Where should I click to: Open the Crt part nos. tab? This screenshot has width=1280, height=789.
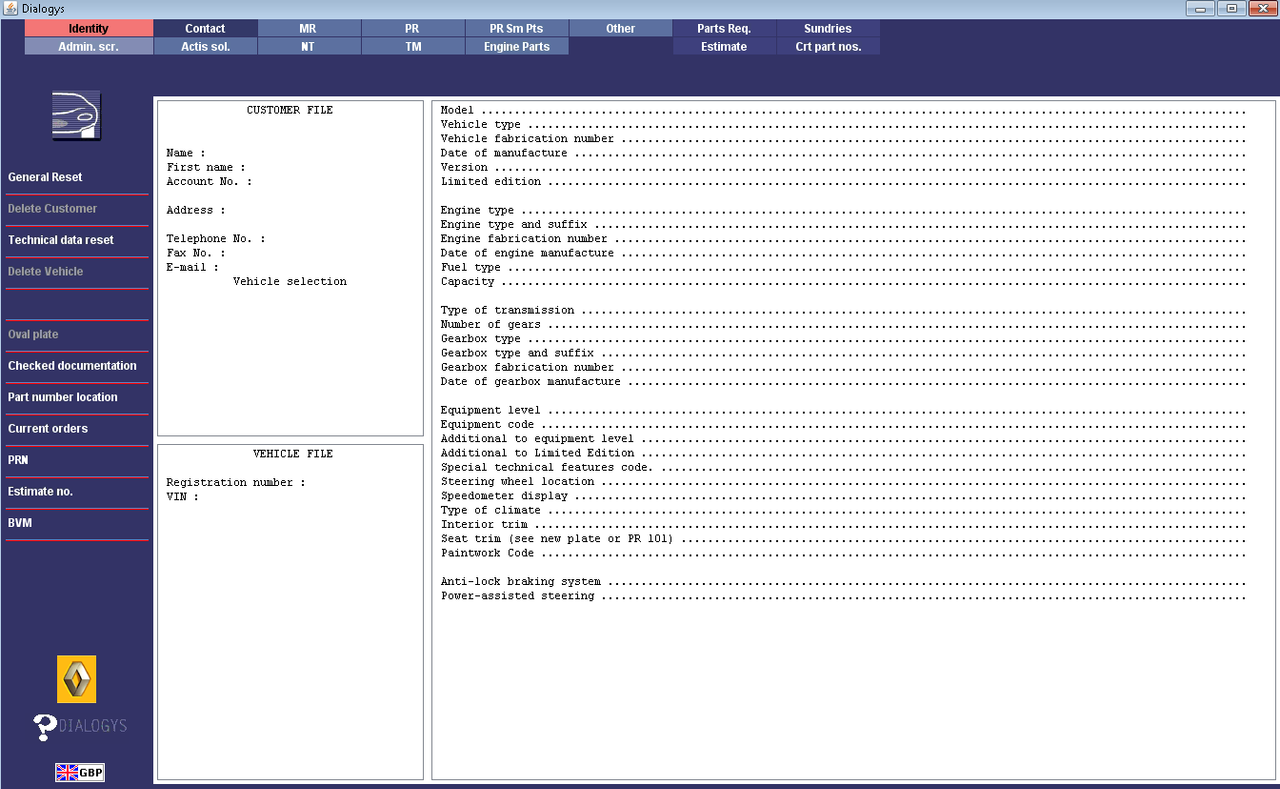[828, 46]
